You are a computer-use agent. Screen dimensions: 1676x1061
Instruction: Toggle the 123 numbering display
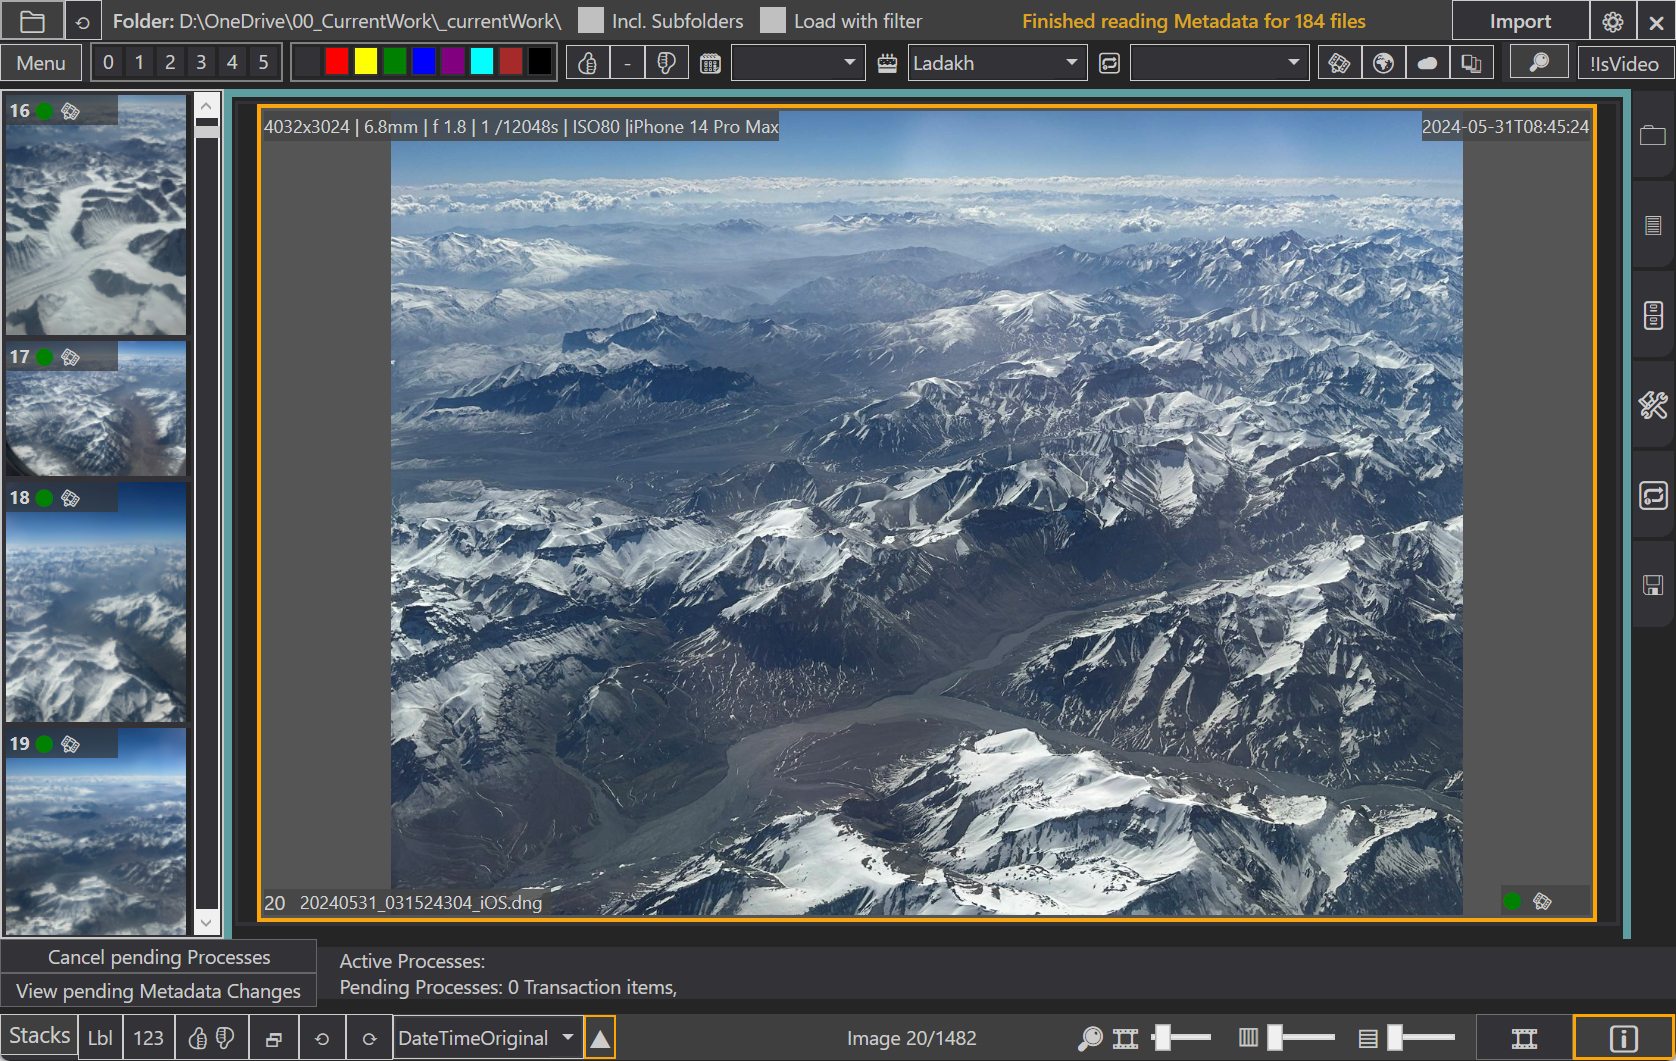pos(148,1038)
